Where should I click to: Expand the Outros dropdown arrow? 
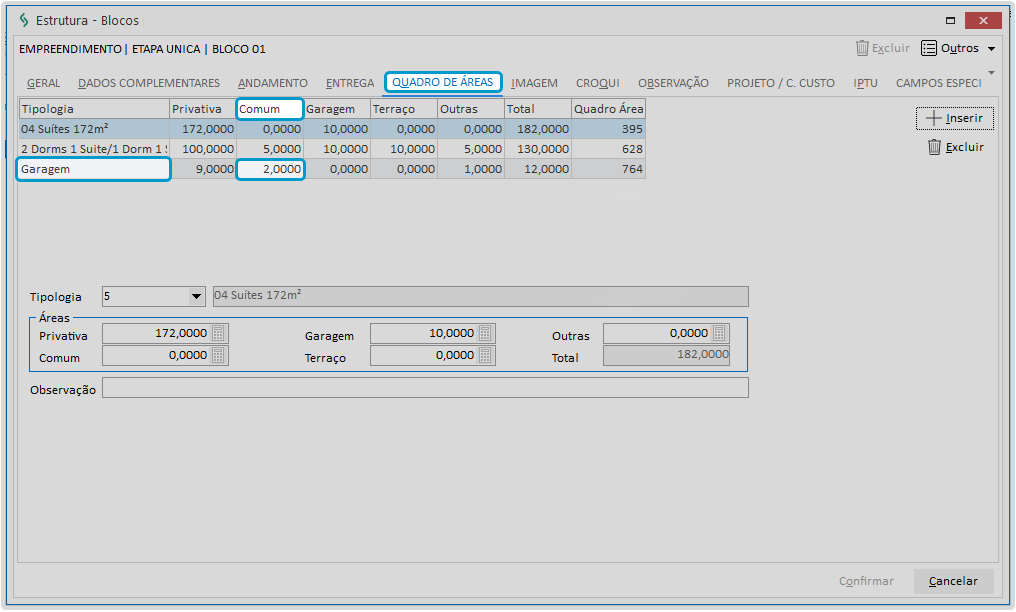point(991,49)
